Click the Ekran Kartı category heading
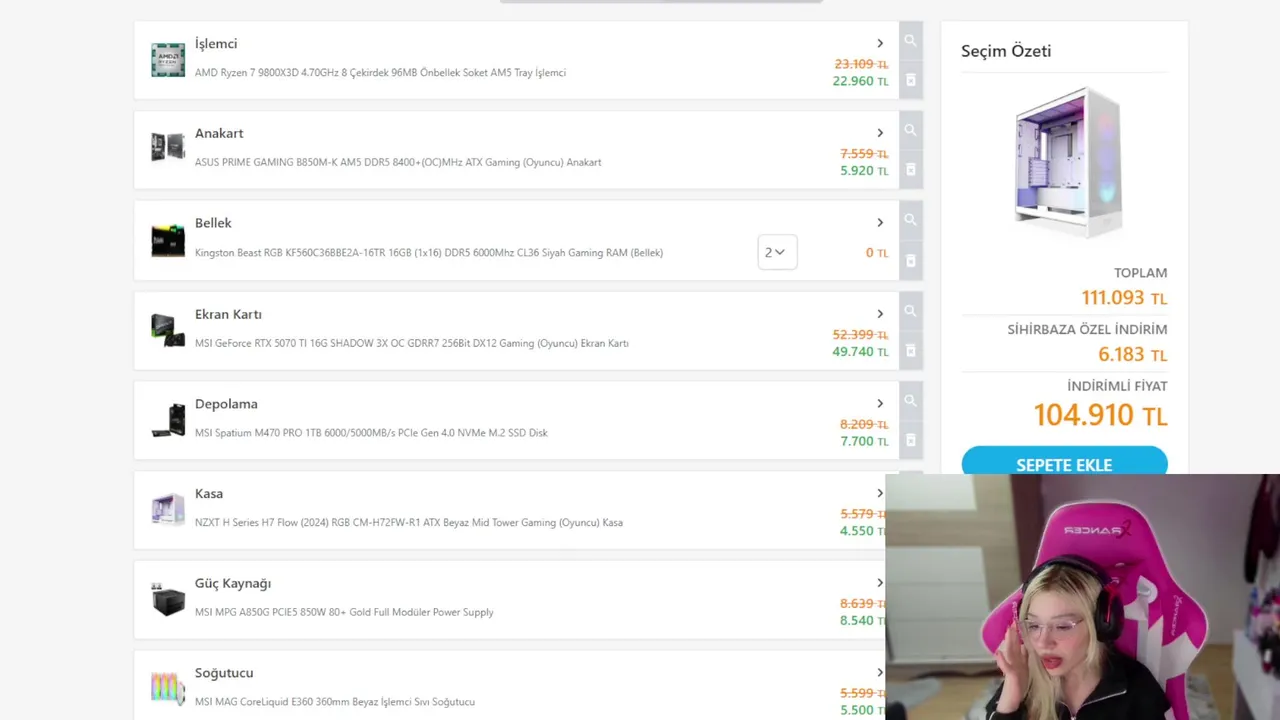 [x=228, y=314]
